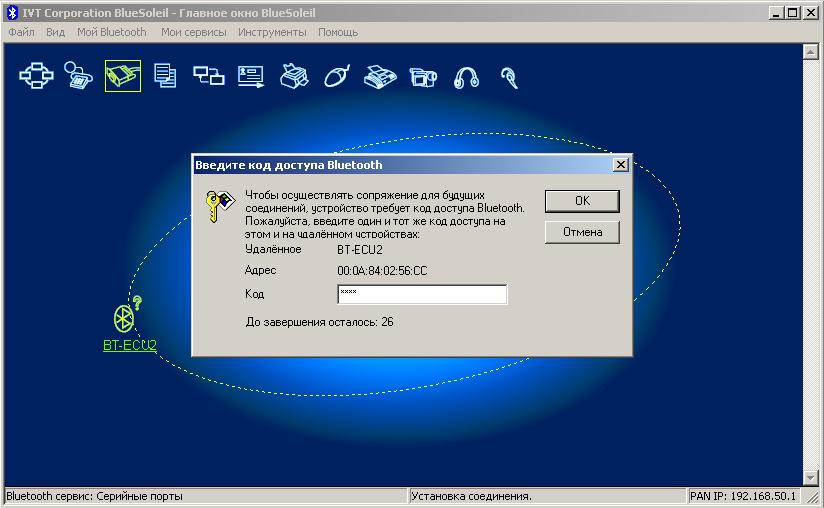Viewport: 824px width, 508px height.
Task: Open the Мой Bluetooth menu
Action: pos(111,32)
